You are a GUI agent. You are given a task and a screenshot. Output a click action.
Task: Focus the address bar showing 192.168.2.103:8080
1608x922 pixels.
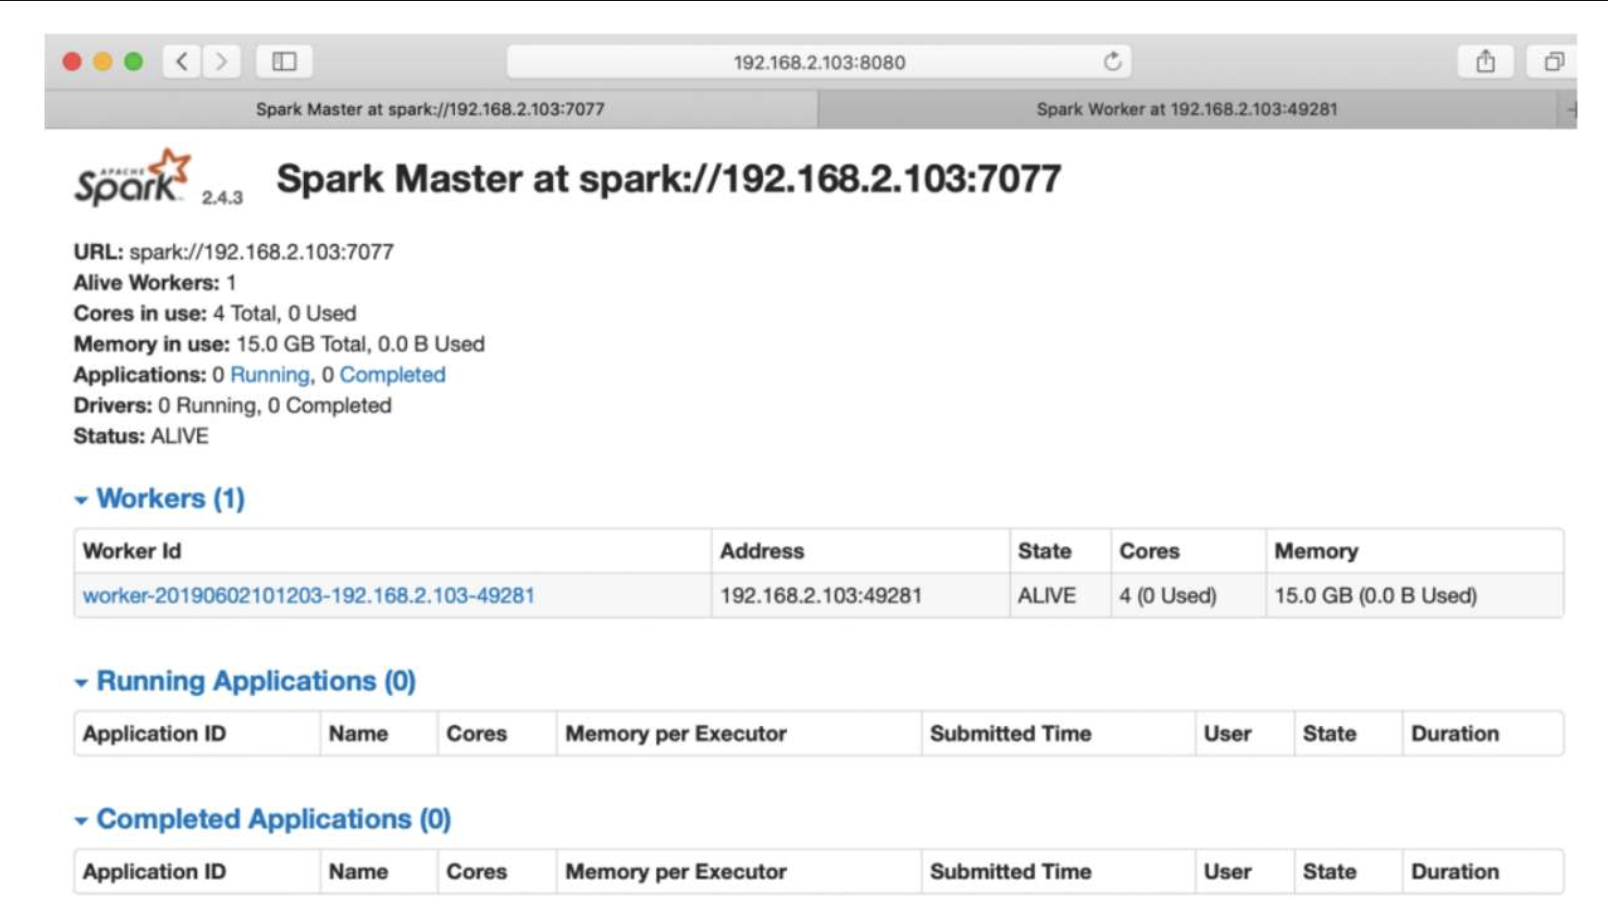click(819, 62)
